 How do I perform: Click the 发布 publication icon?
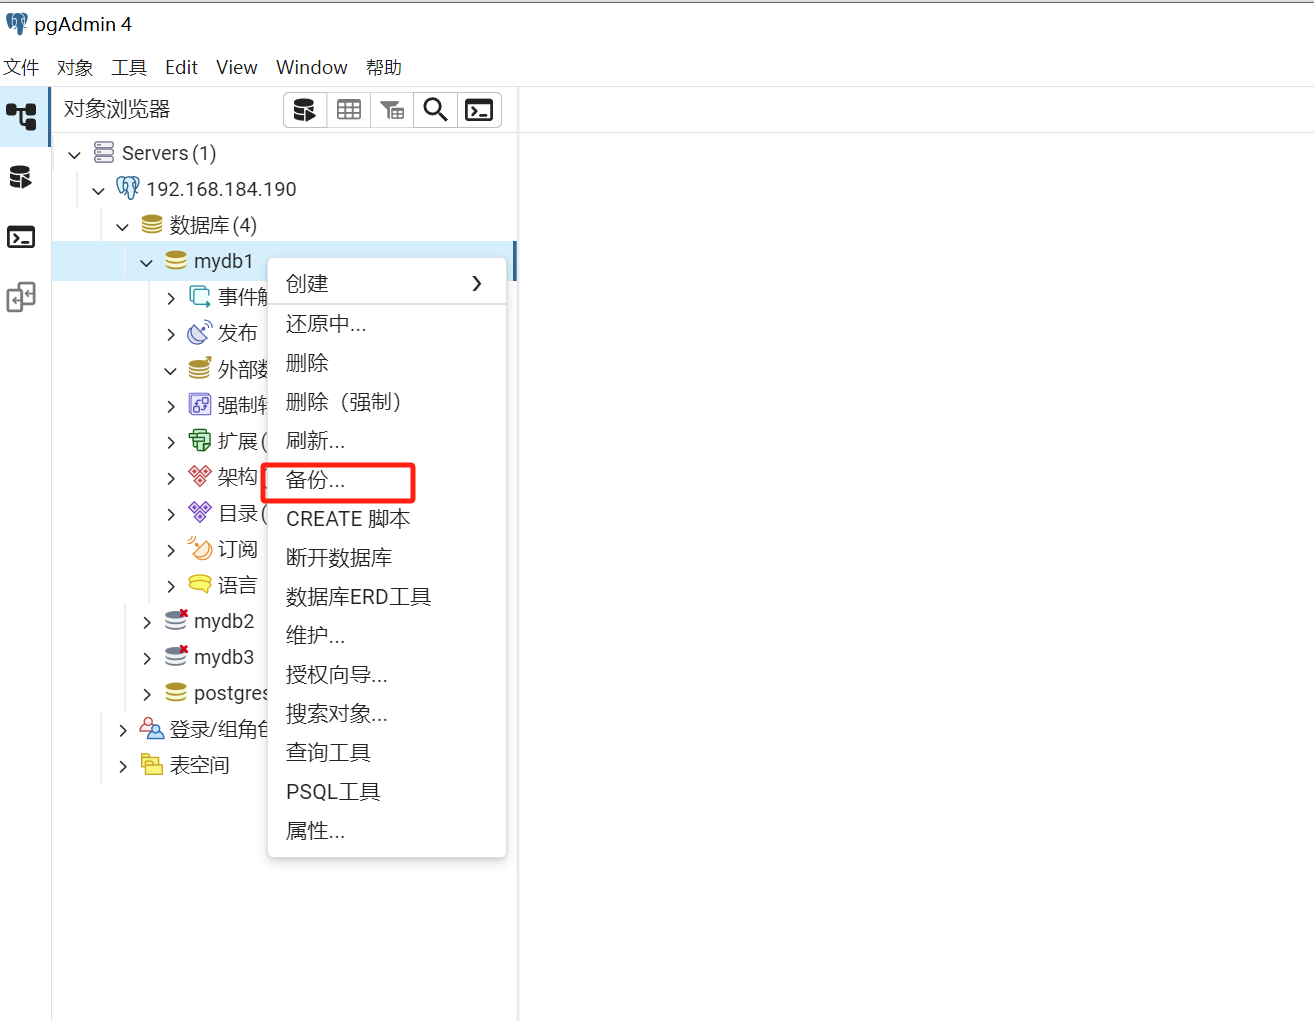[200, 333]
